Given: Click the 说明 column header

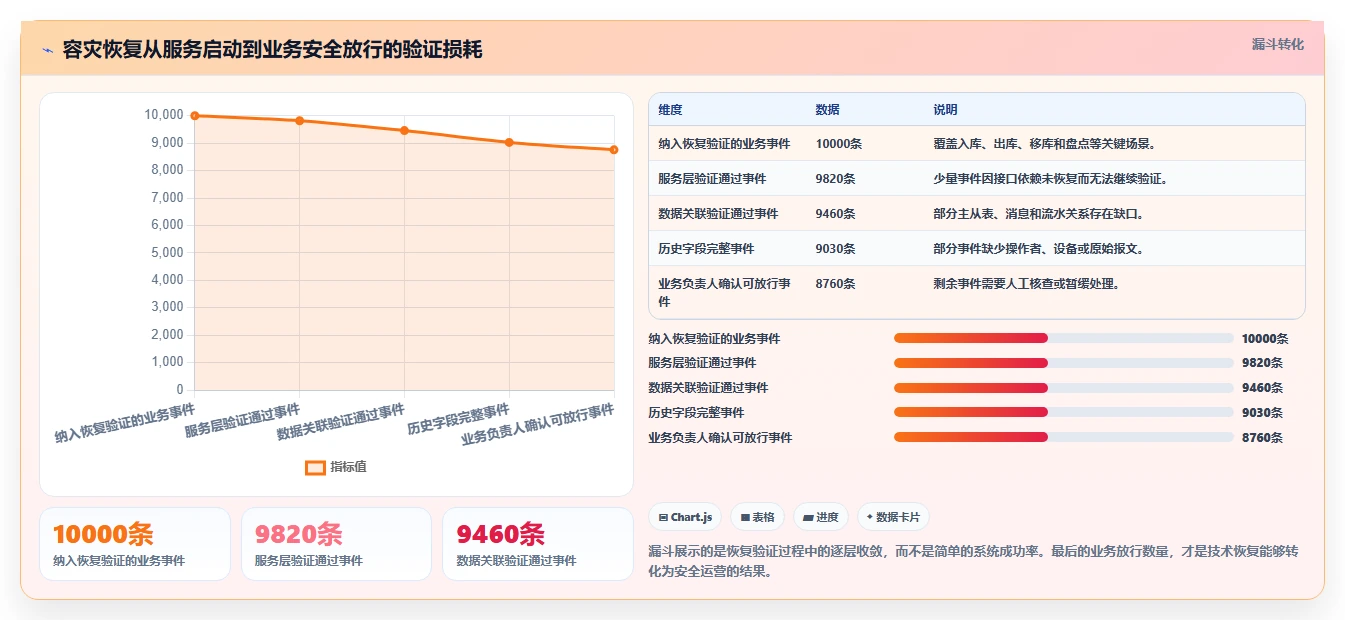Looking at the screenshot, I should (x=945, y=109).
